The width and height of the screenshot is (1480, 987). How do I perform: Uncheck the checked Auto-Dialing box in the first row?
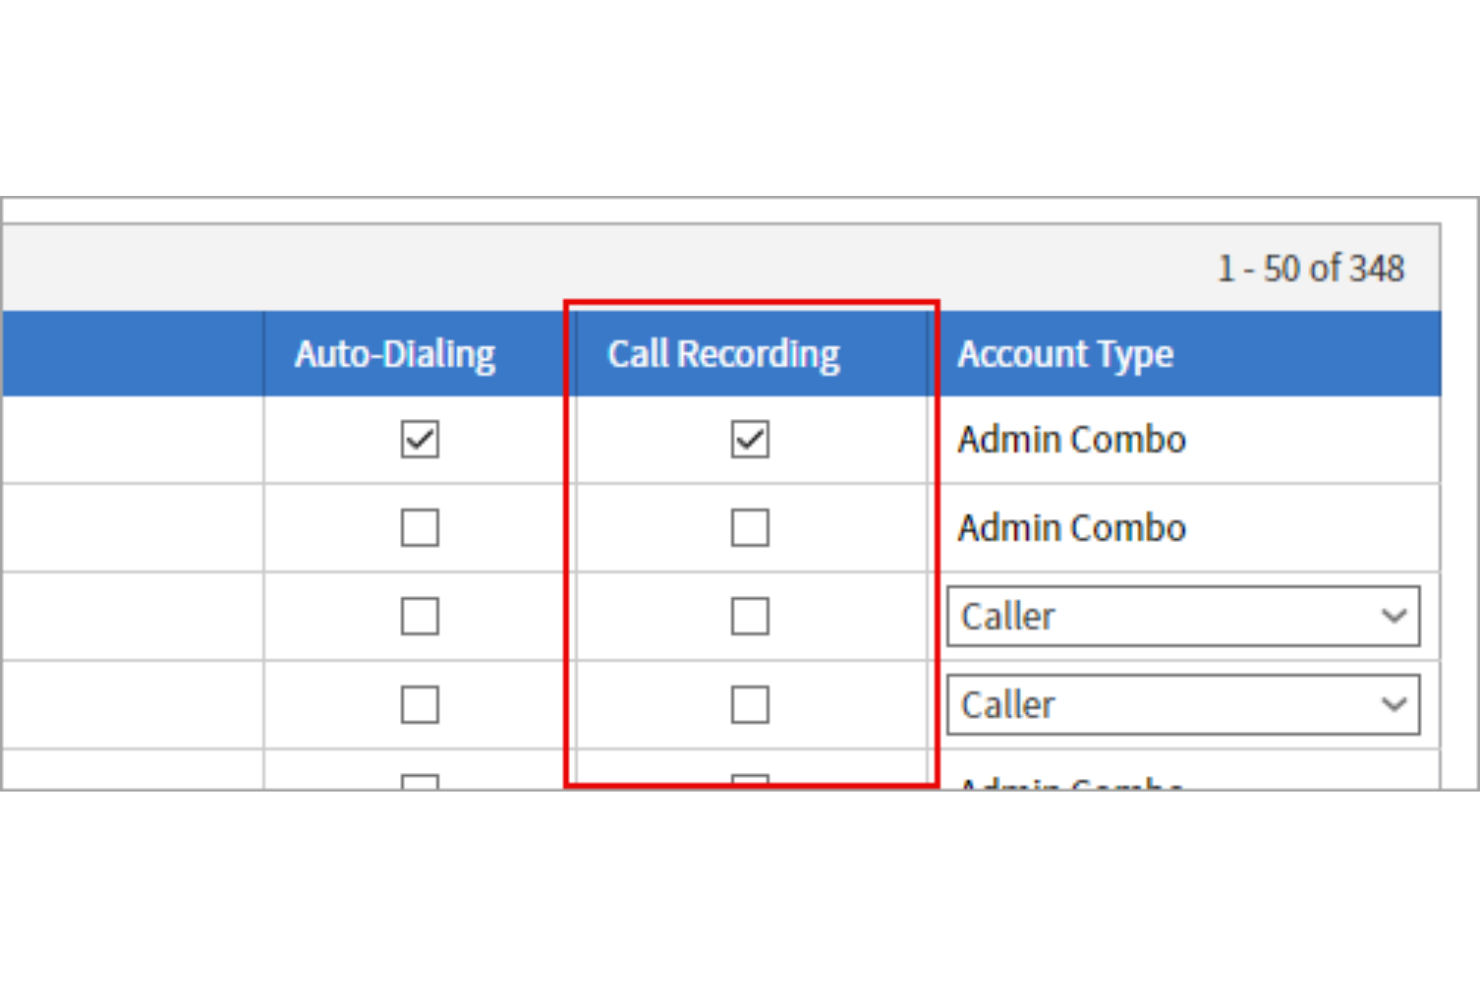pyautogui.click(x=420, y=439)
